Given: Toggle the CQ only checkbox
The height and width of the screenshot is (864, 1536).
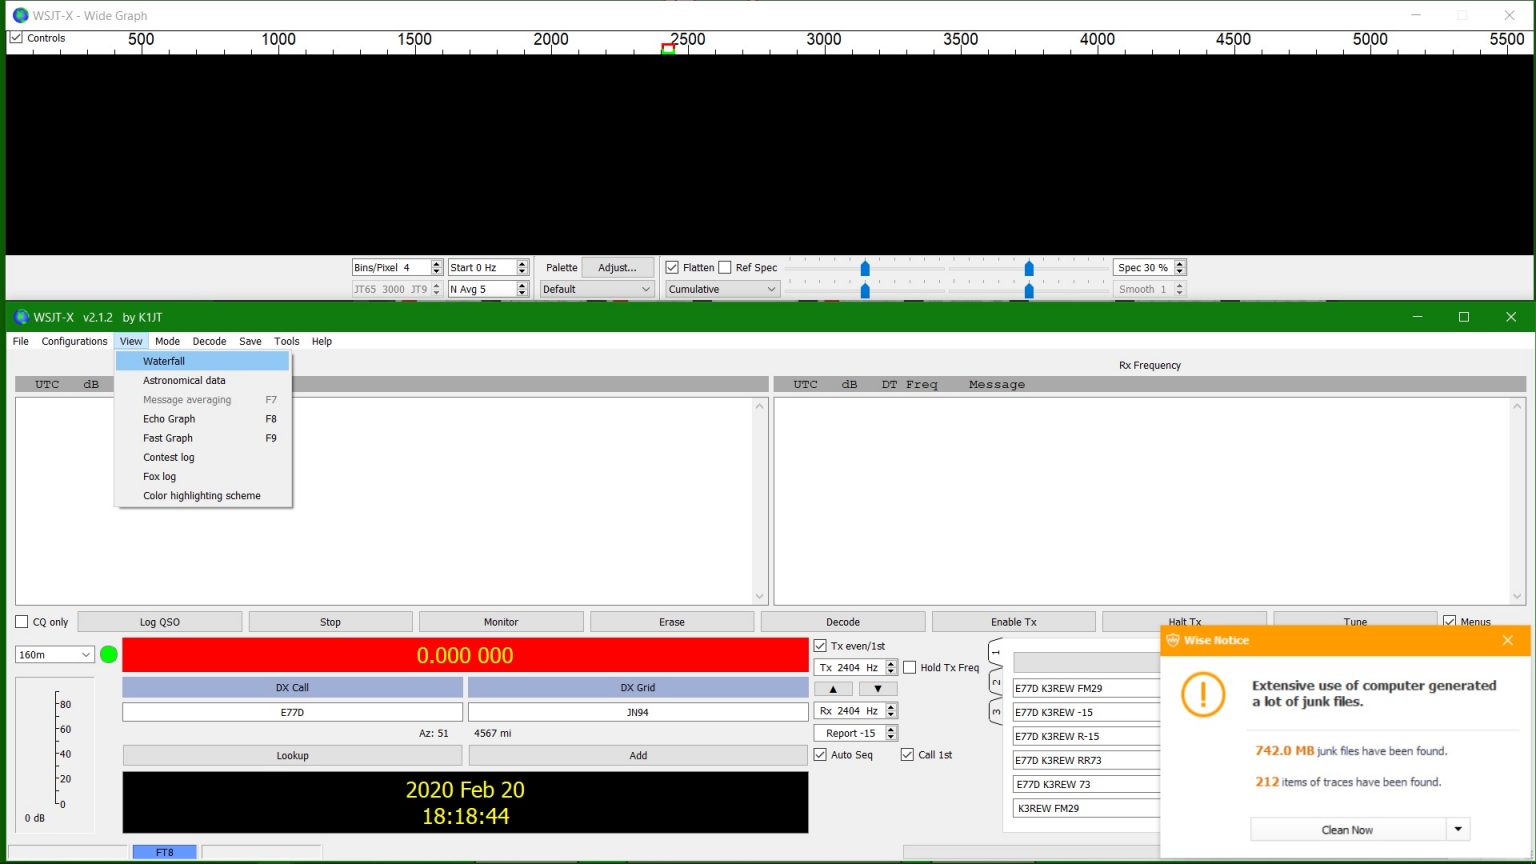Looking at the screenshot, I should point(21,621).
